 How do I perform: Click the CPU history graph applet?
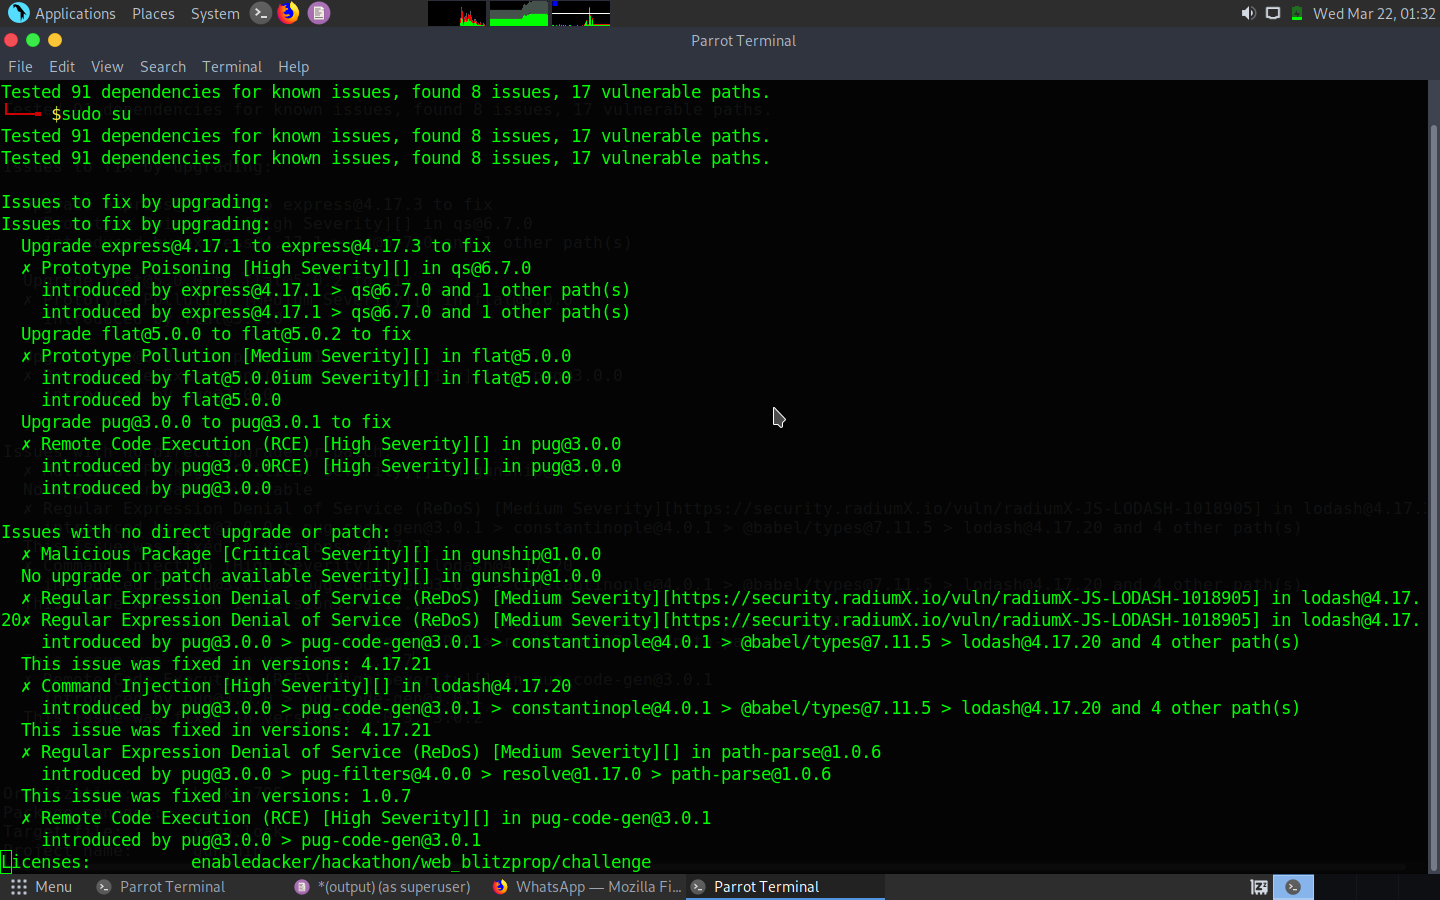click(x=457, y=13)
